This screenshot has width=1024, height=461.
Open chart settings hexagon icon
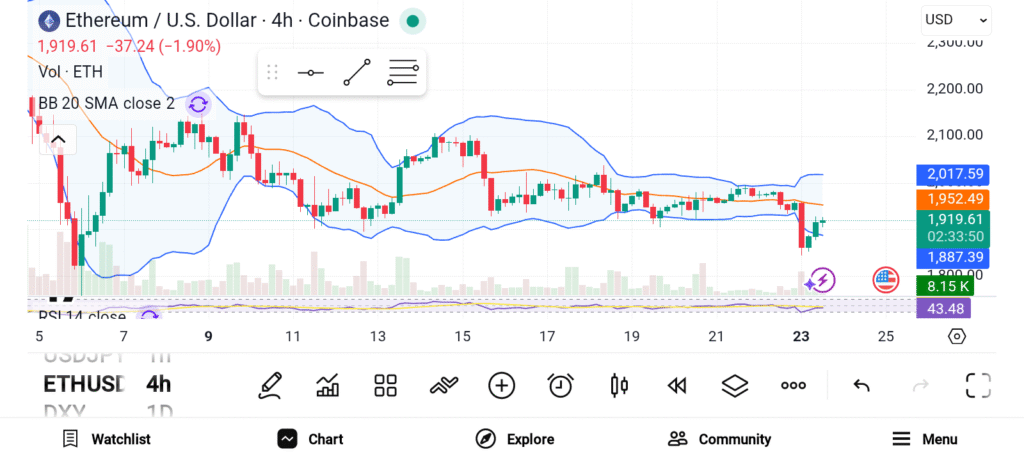click(x=956, y=336)
